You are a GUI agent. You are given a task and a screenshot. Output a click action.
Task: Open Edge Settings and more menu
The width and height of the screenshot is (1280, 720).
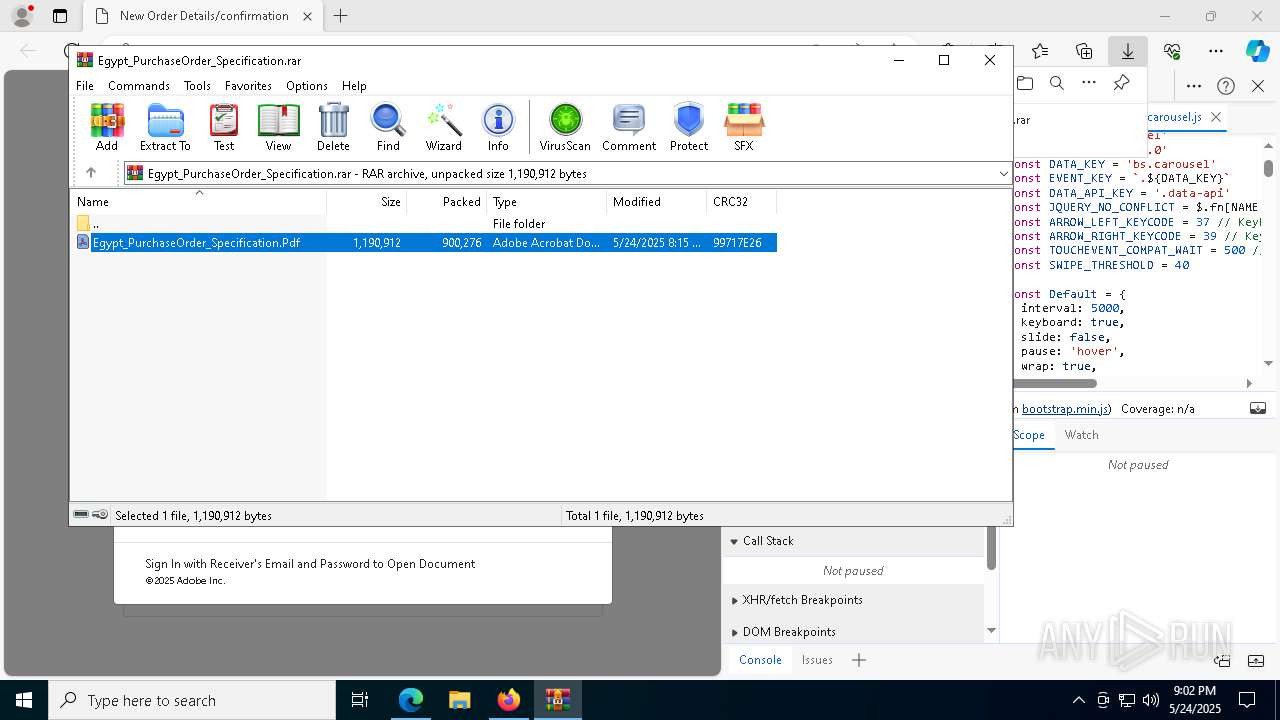1216,51
